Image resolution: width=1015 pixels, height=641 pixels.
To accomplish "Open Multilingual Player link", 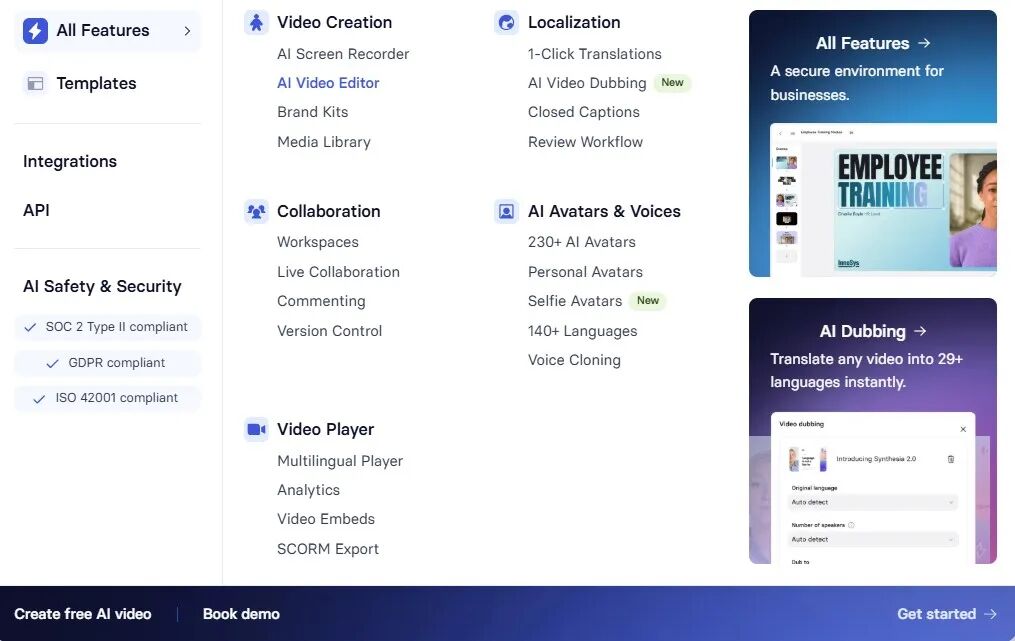I will point(340,461).
